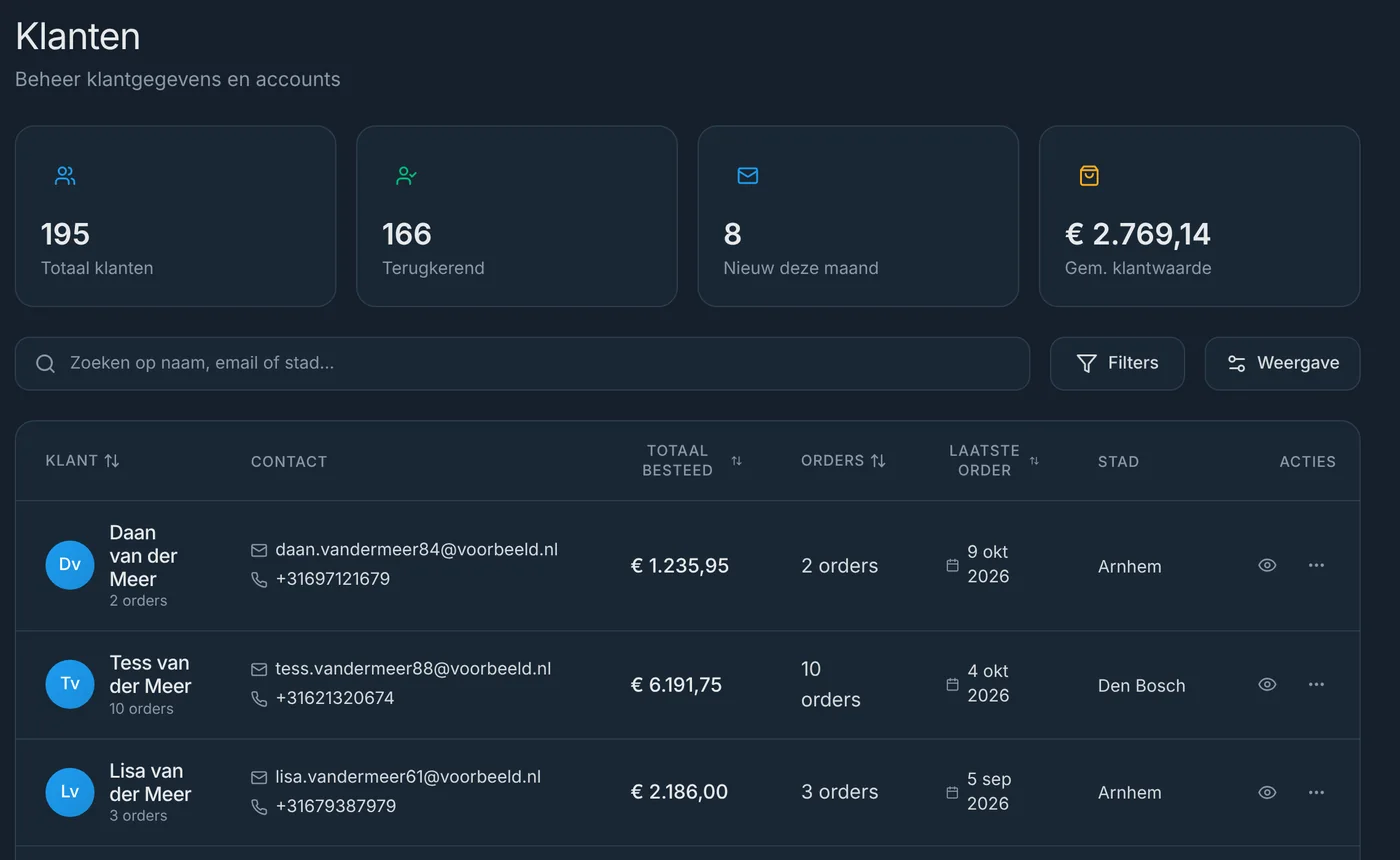This screenshot has height=860, width=1400.
Task: Open the Filters button
Action: (x=1117, y=363)
